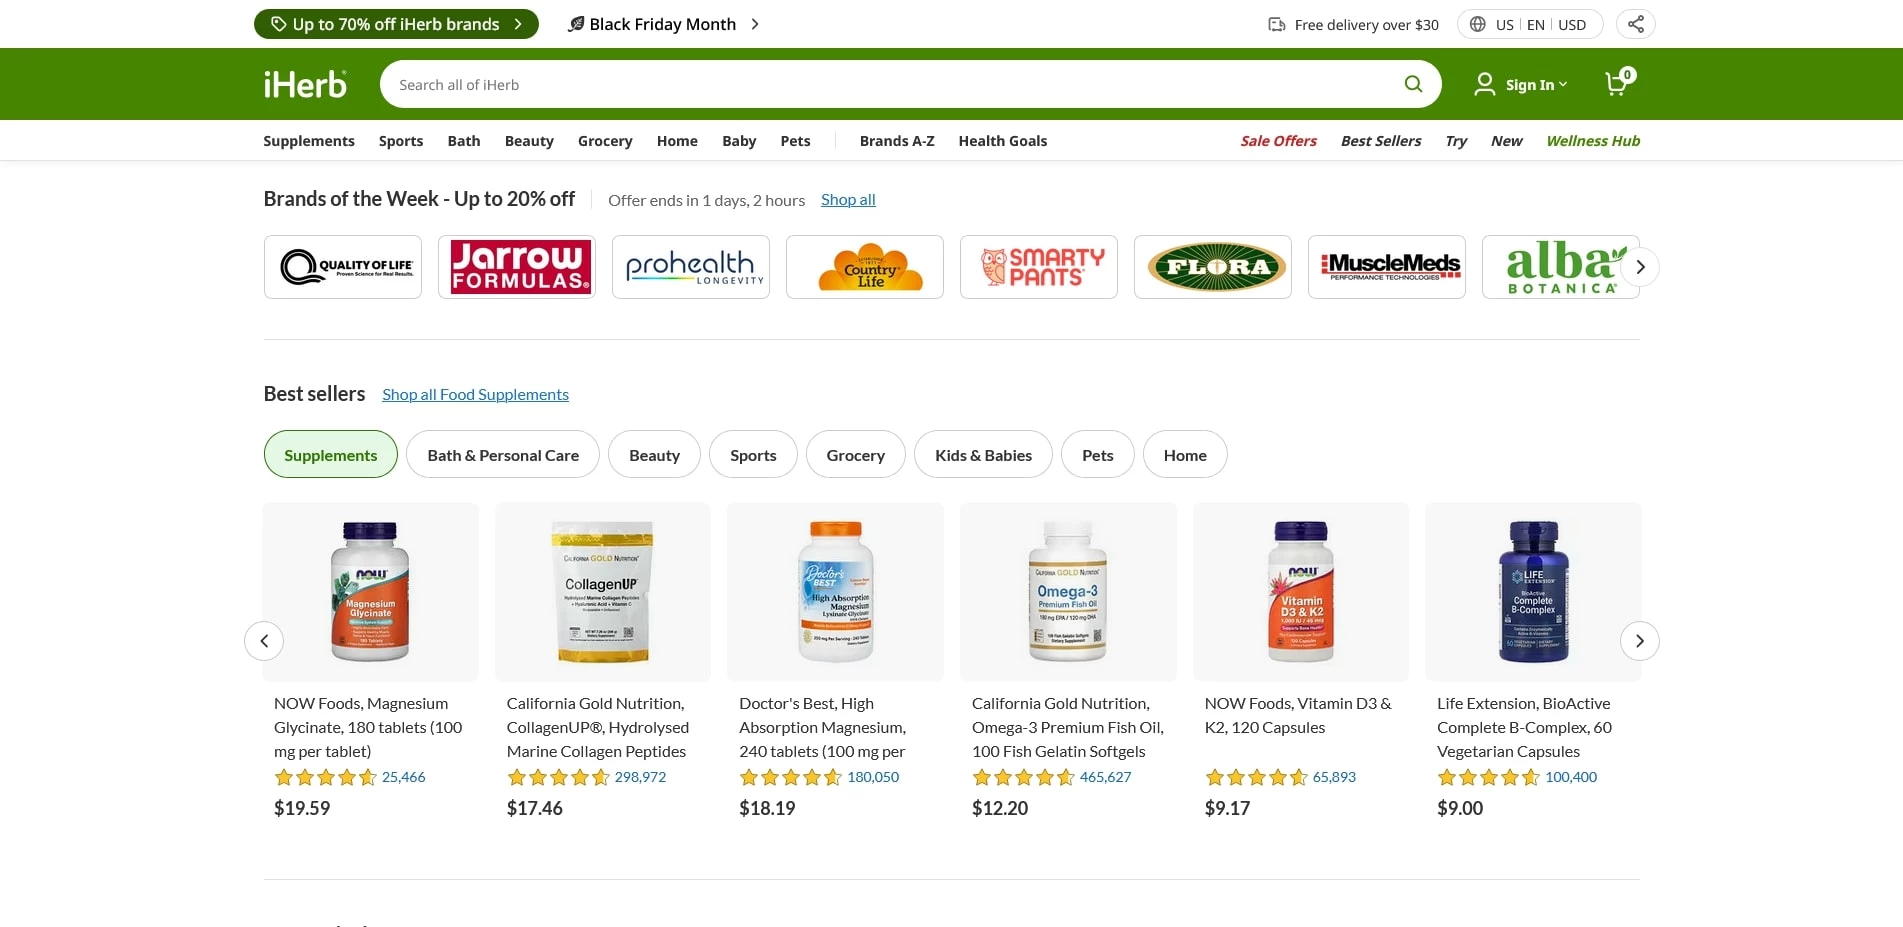Click the iHerb logo
The height and width of the screenshot is (927, 1903).
point(305,84)
